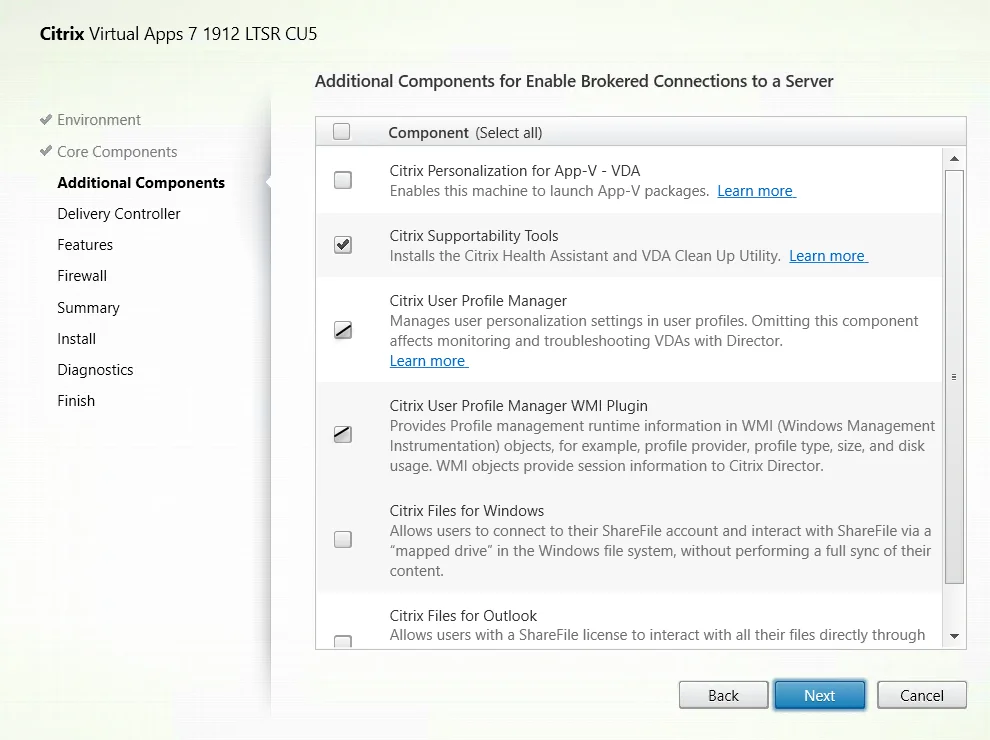Viewport: 990px width, 740px height.
Task: Click the Next button
Action: [x=820, y=695]
